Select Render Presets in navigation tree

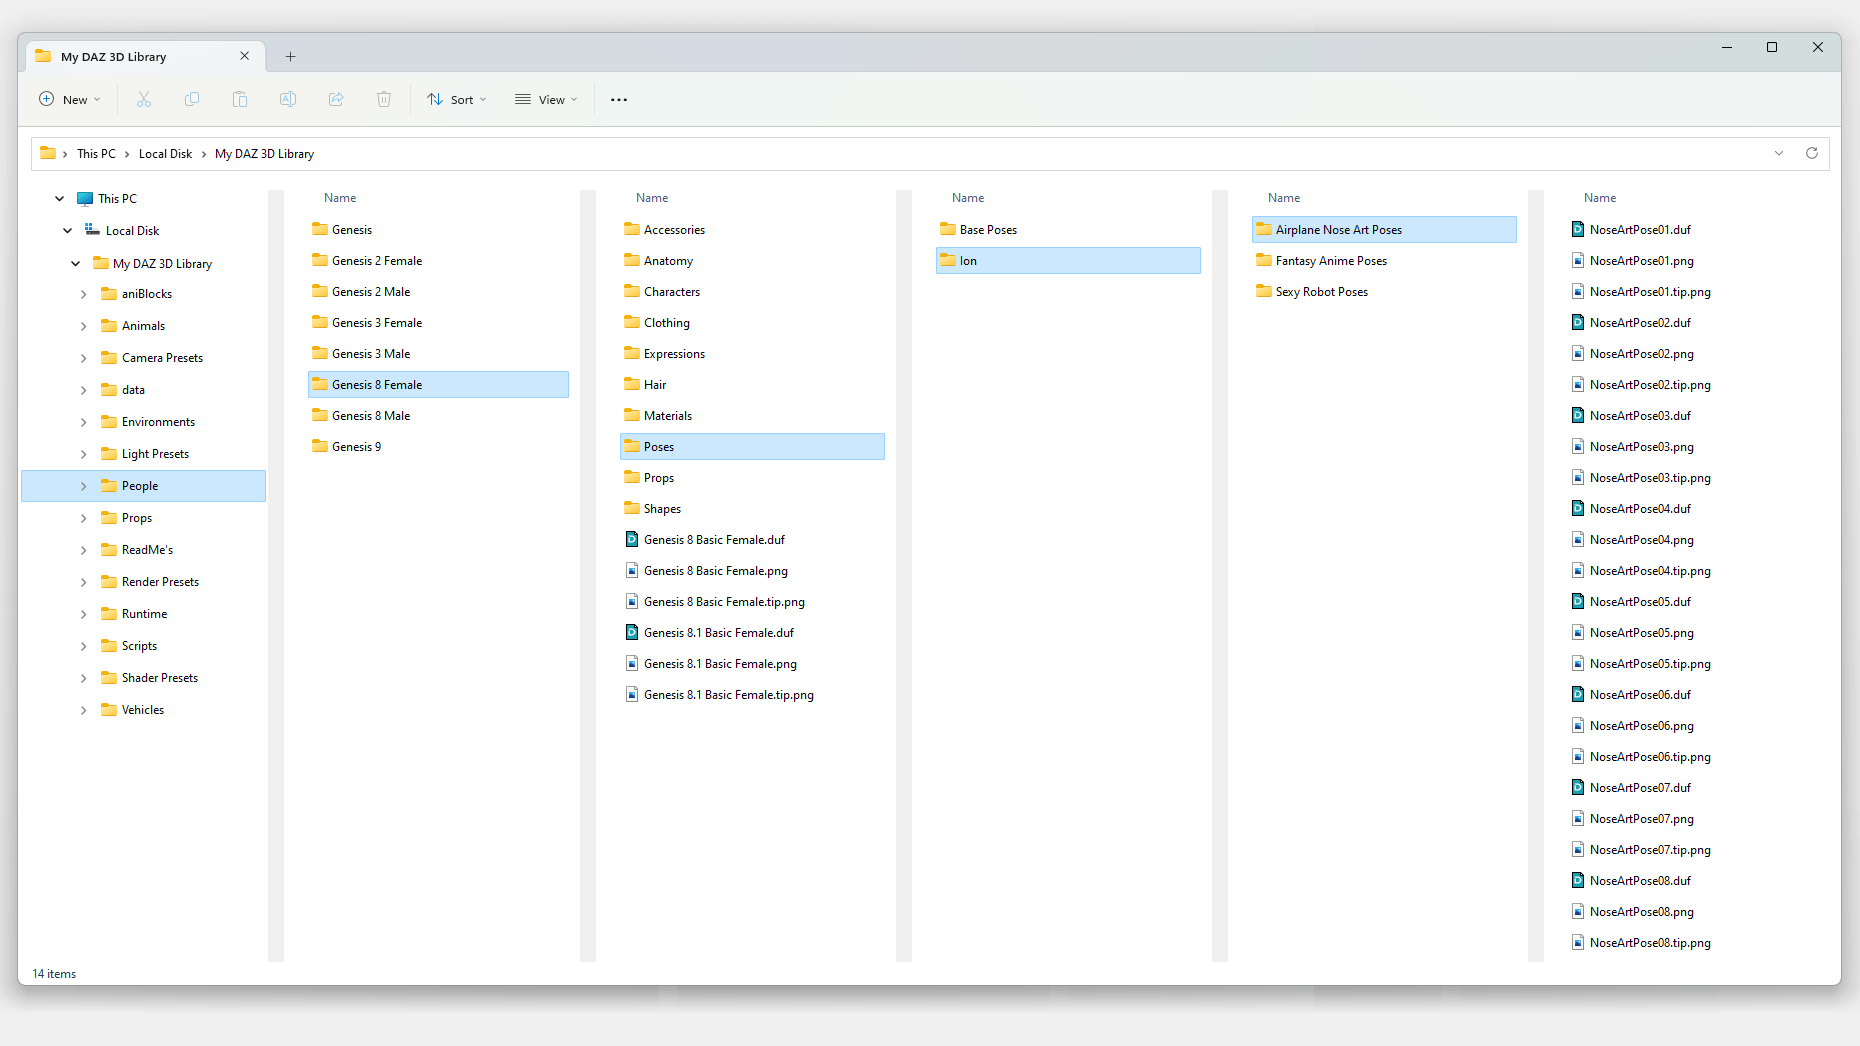click(160, 582)
